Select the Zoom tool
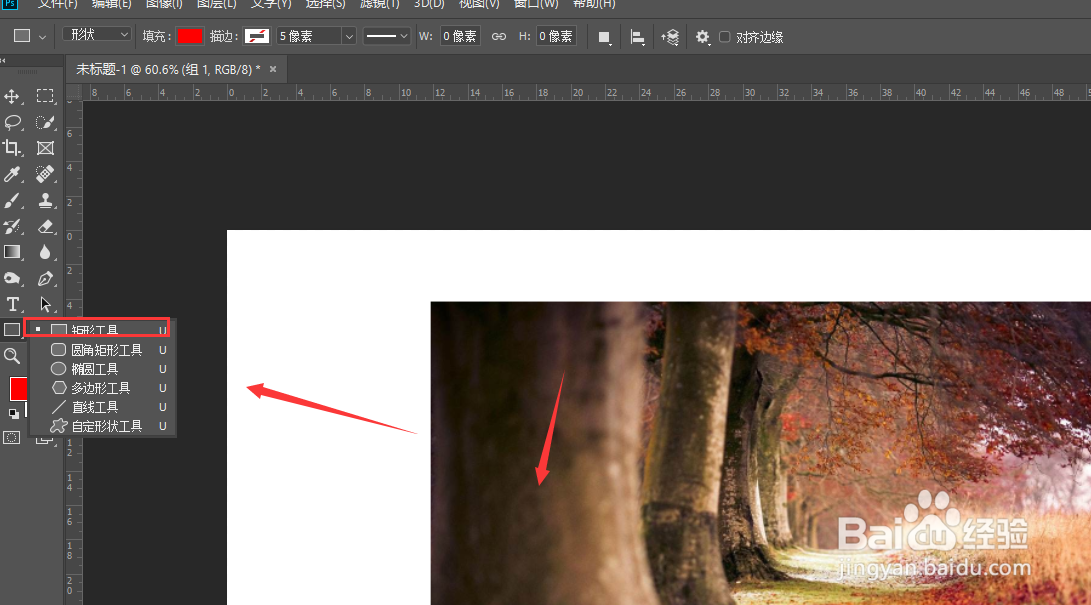This screenshot has width=1091, height=605. (12, 356)
